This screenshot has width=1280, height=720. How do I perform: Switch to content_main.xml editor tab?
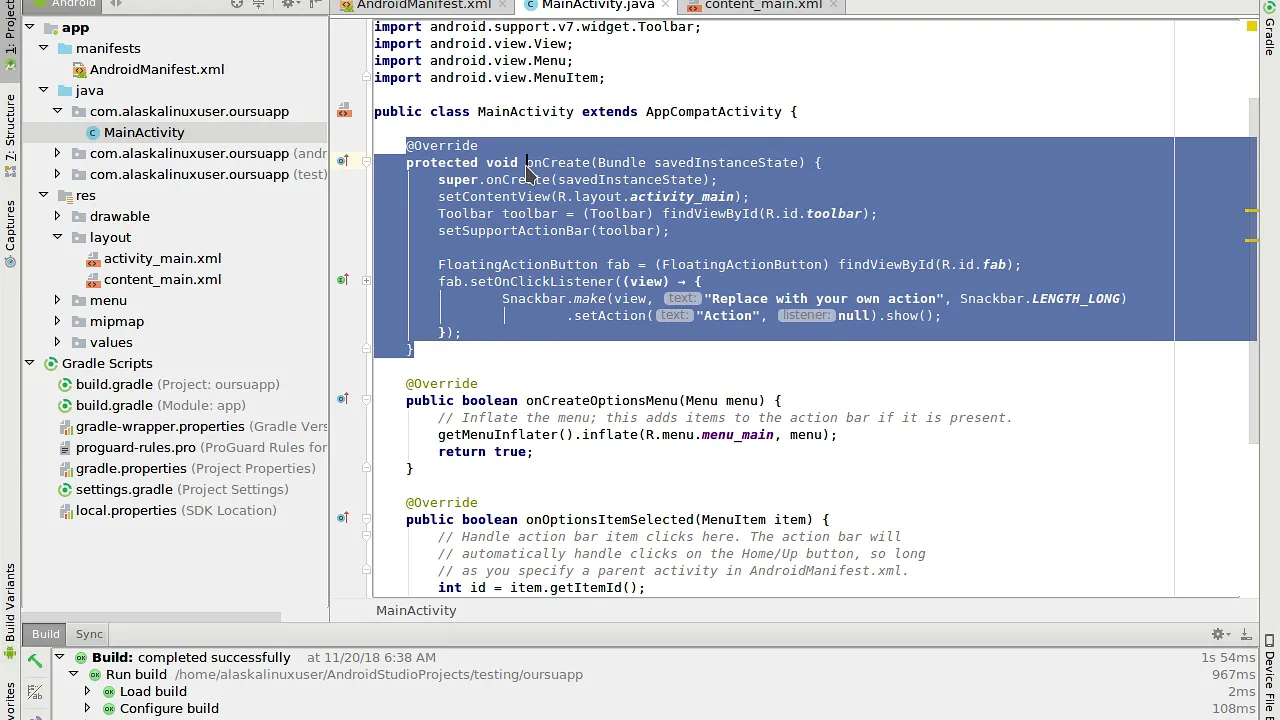point(762,5)
